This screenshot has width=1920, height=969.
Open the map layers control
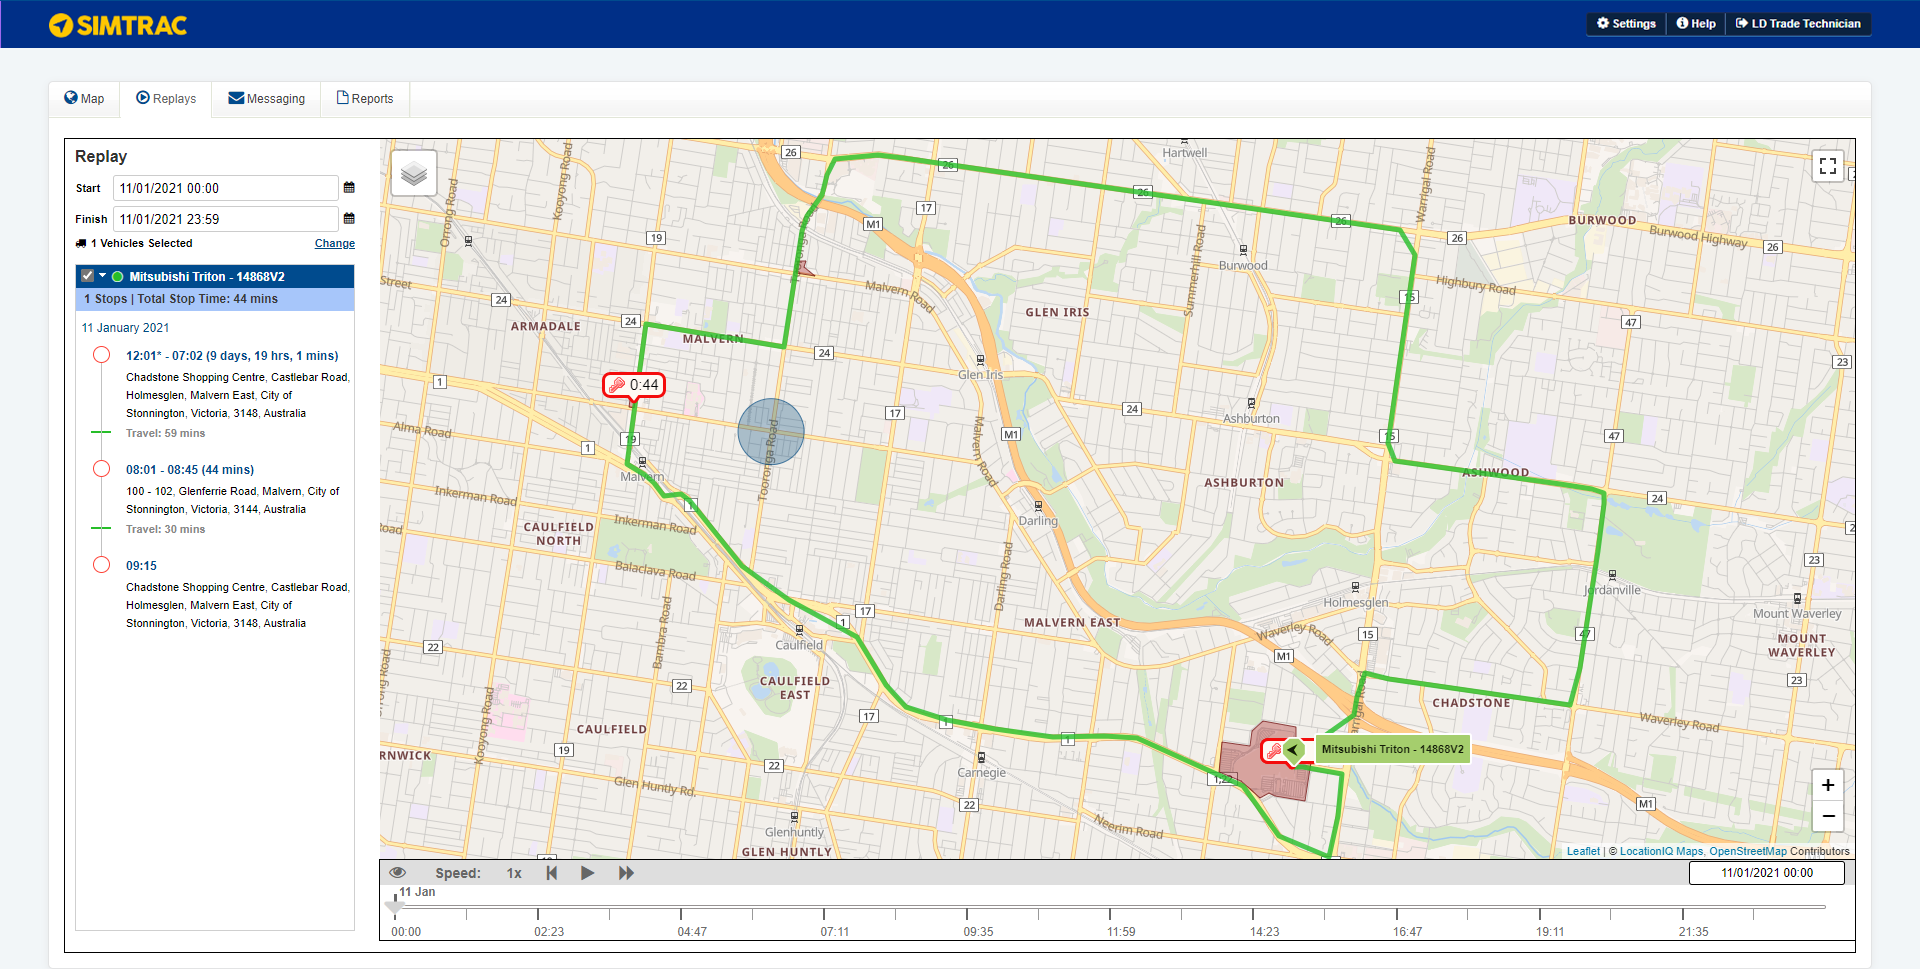click(x=414, y=173)
